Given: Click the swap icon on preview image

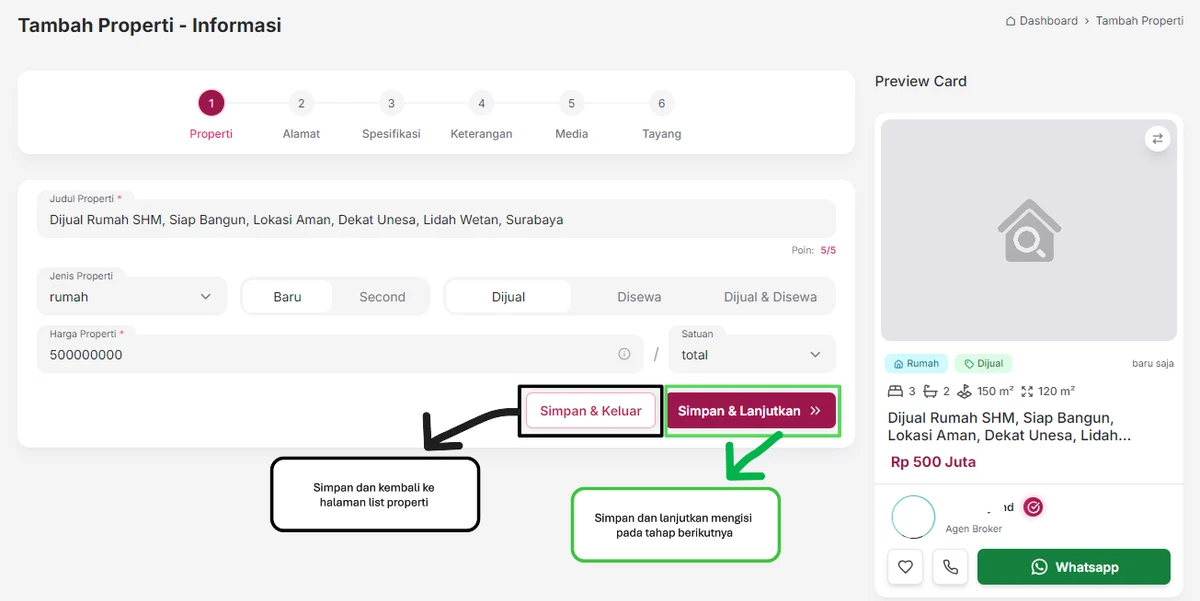Looking at the screenshot, I should coord(1157,139).
